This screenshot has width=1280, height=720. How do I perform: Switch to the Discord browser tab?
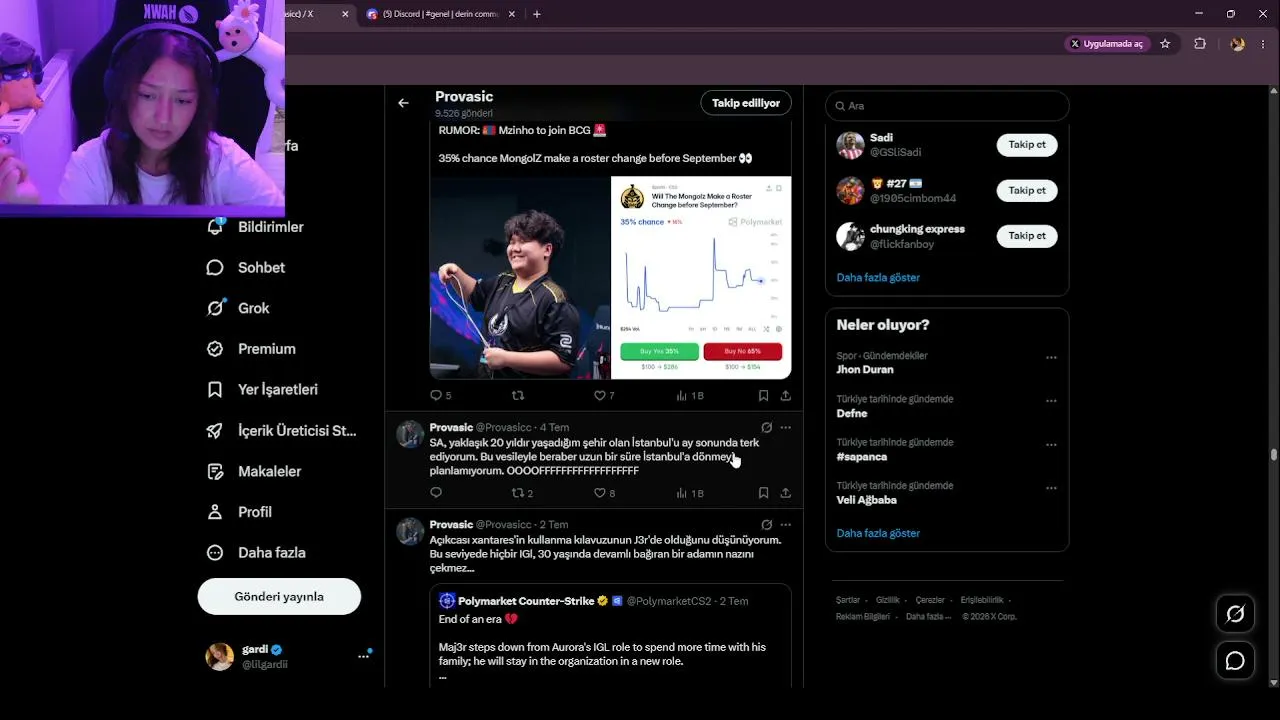pyautogui.click(x=440, y=14)
